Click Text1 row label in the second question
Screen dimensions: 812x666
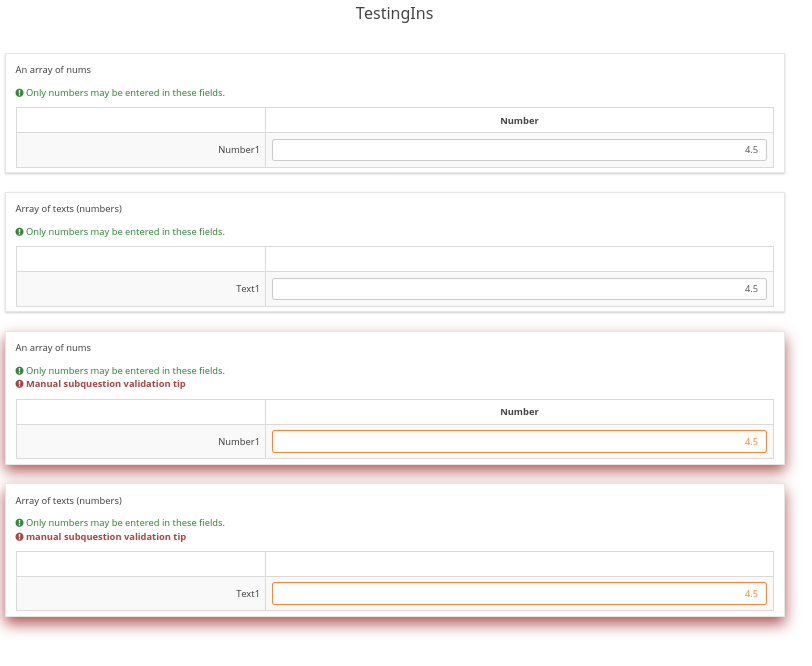click(x=247, y=289)
